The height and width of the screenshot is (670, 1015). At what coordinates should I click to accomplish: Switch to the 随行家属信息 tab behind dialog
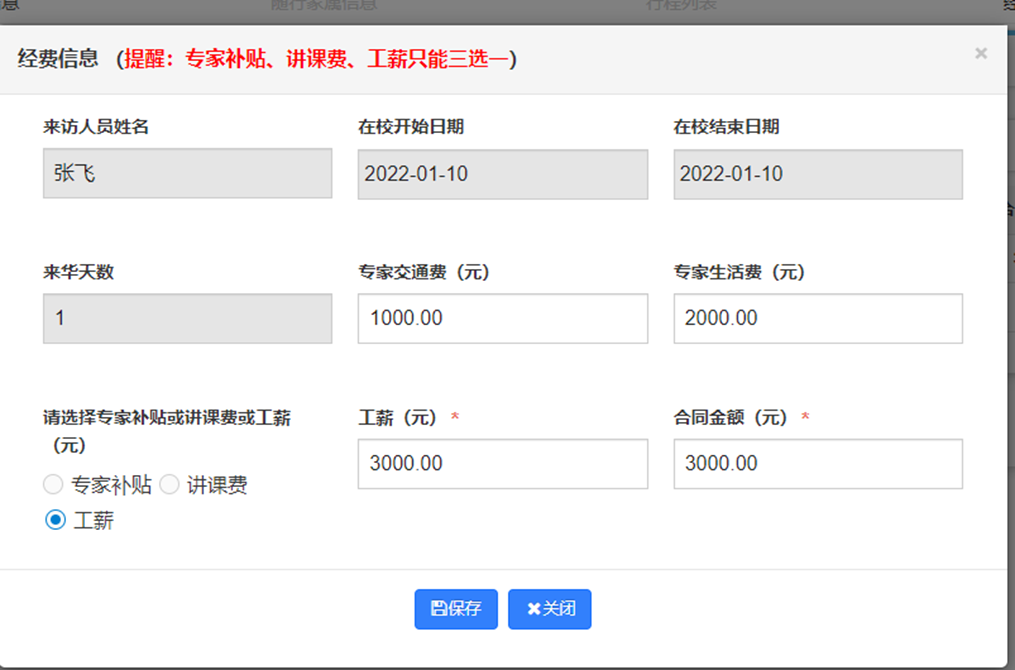[x=324, y=5]
